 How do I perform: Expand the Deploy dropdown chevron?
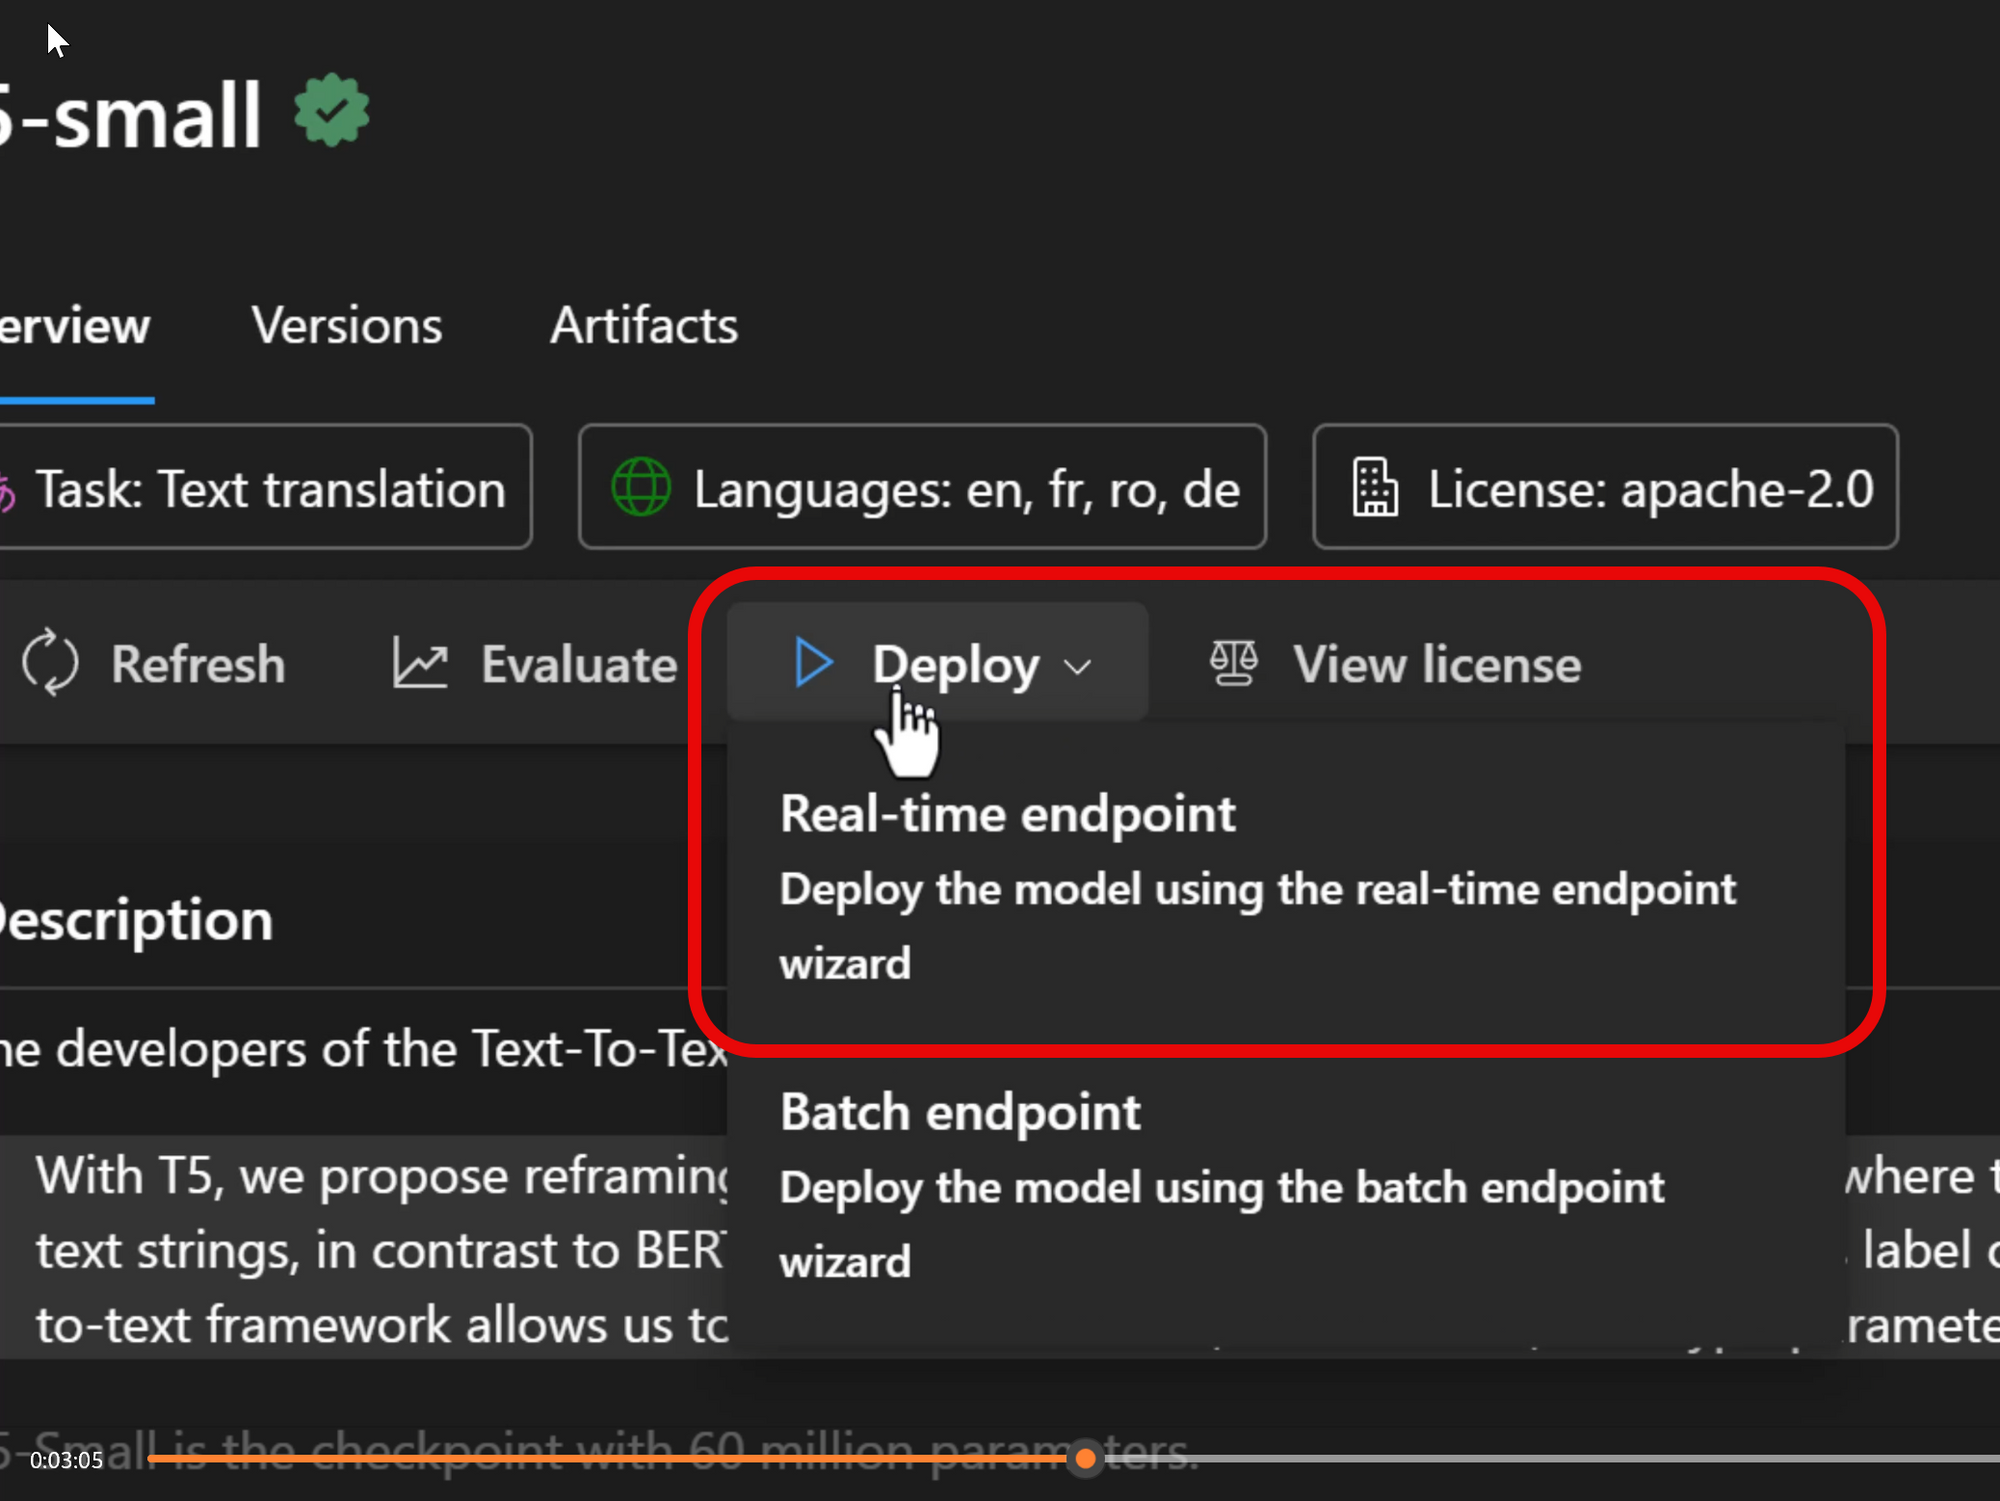(1078, 666)
